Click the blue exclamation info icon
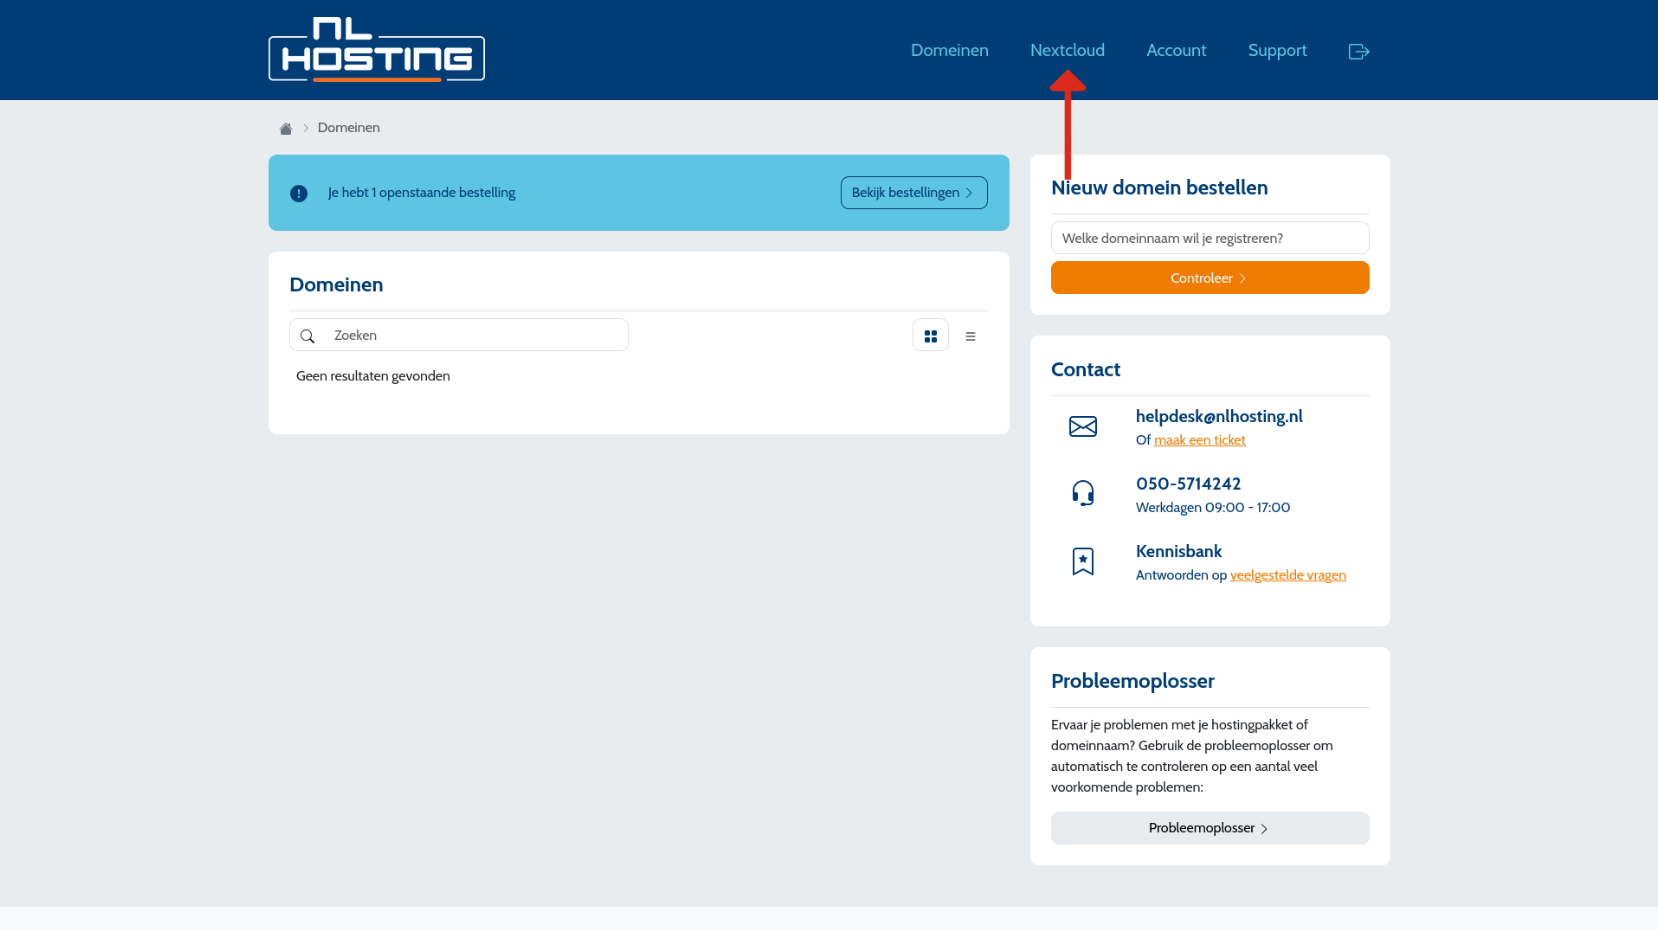 pyautogui.click(x=299, y=193)
